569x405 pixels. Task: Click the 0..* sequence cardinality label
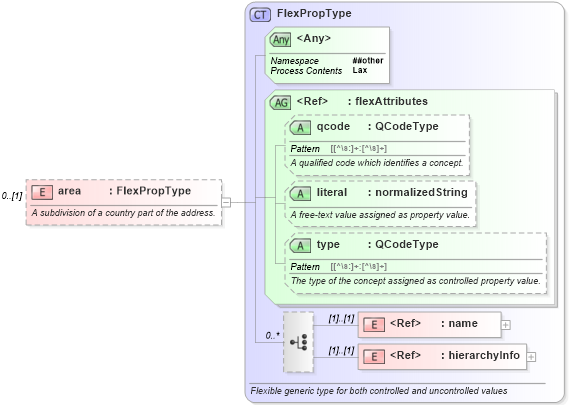pyautogui.click(x=273, y=335)
